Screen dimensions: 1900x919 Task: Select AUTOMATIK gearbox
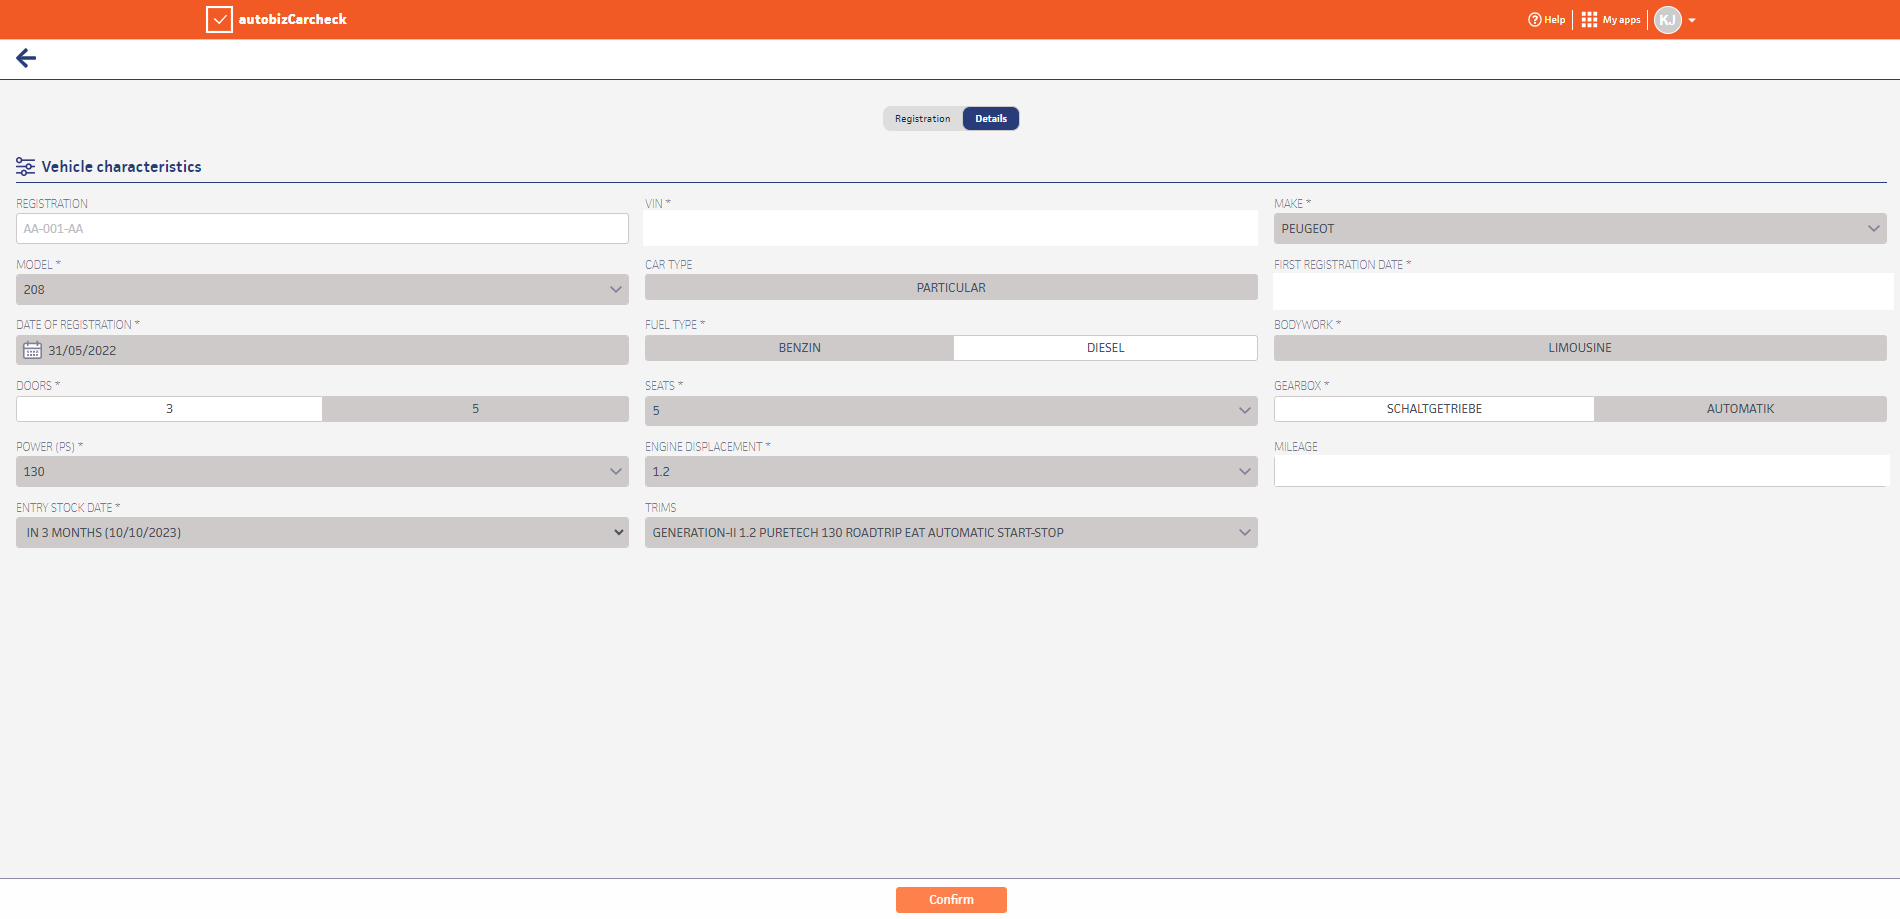pyautogui.click(x=1740, y=409)
